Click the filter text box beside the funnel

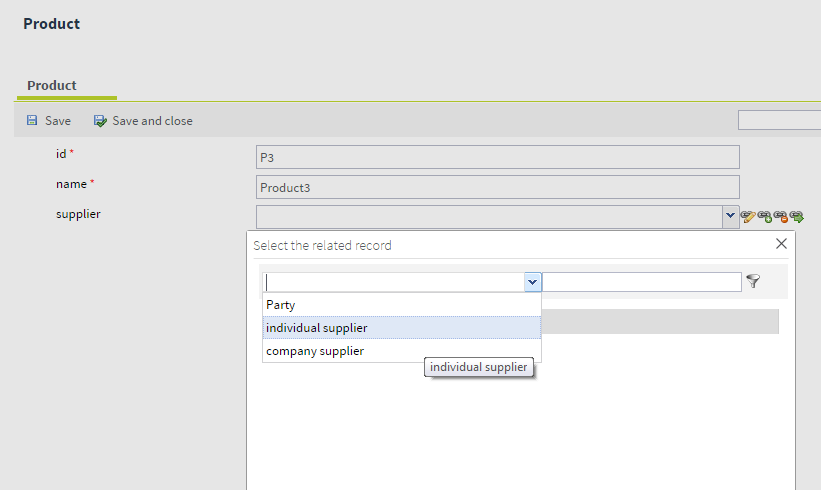(x=641, y=282)
